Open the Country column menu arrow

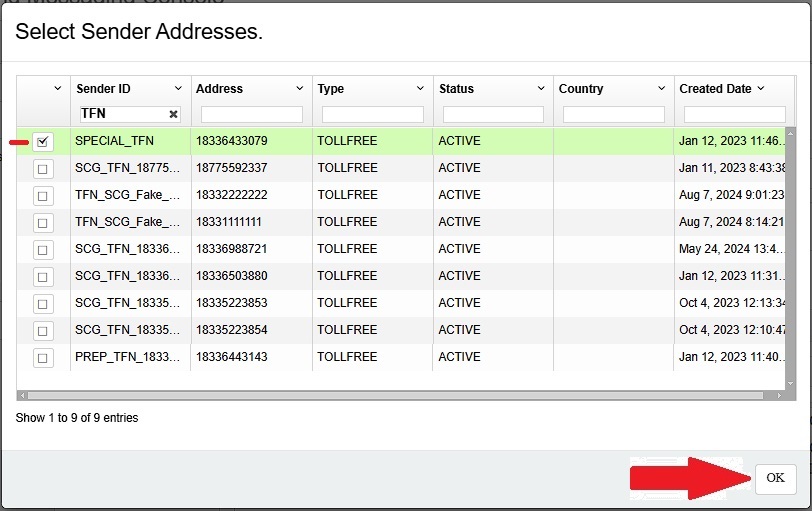pyautogui.click(x=661, y=89)
